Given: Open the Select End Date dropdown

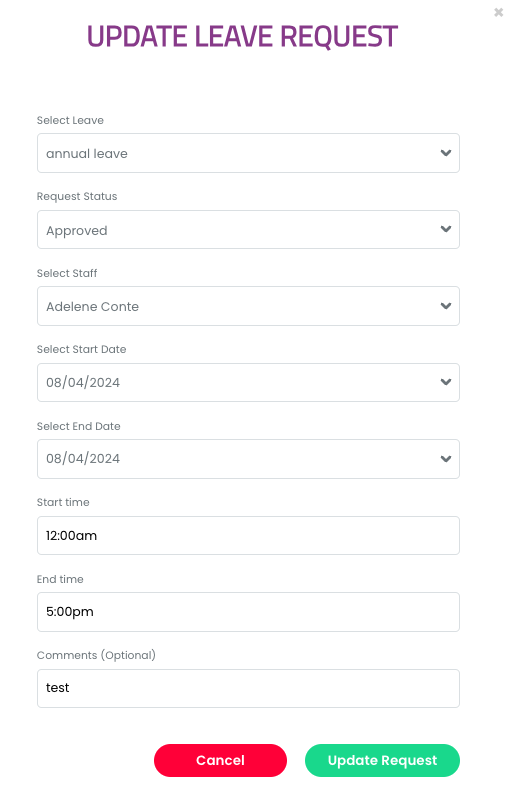Looking at the screenshot, I should coord(248,459).
